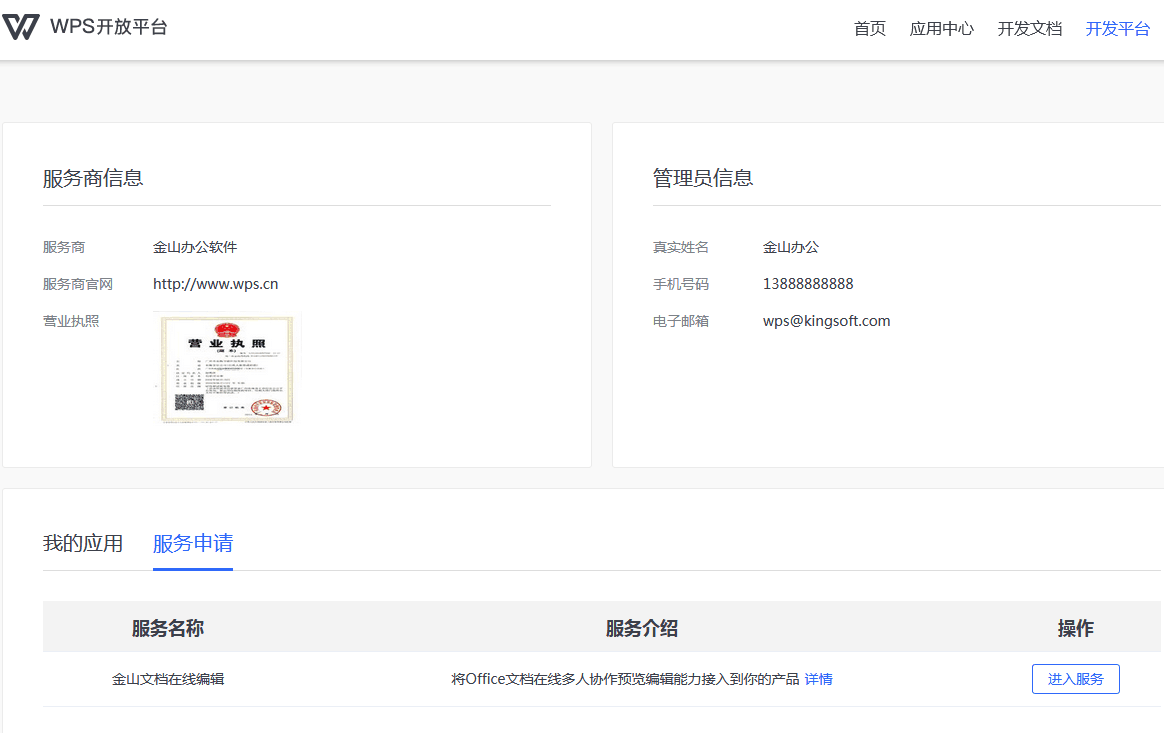Click the wps@kingsoft.com email address
The height and width of the screenshot is (733, 1164).
pyautogui.click(x=826, y=321)
